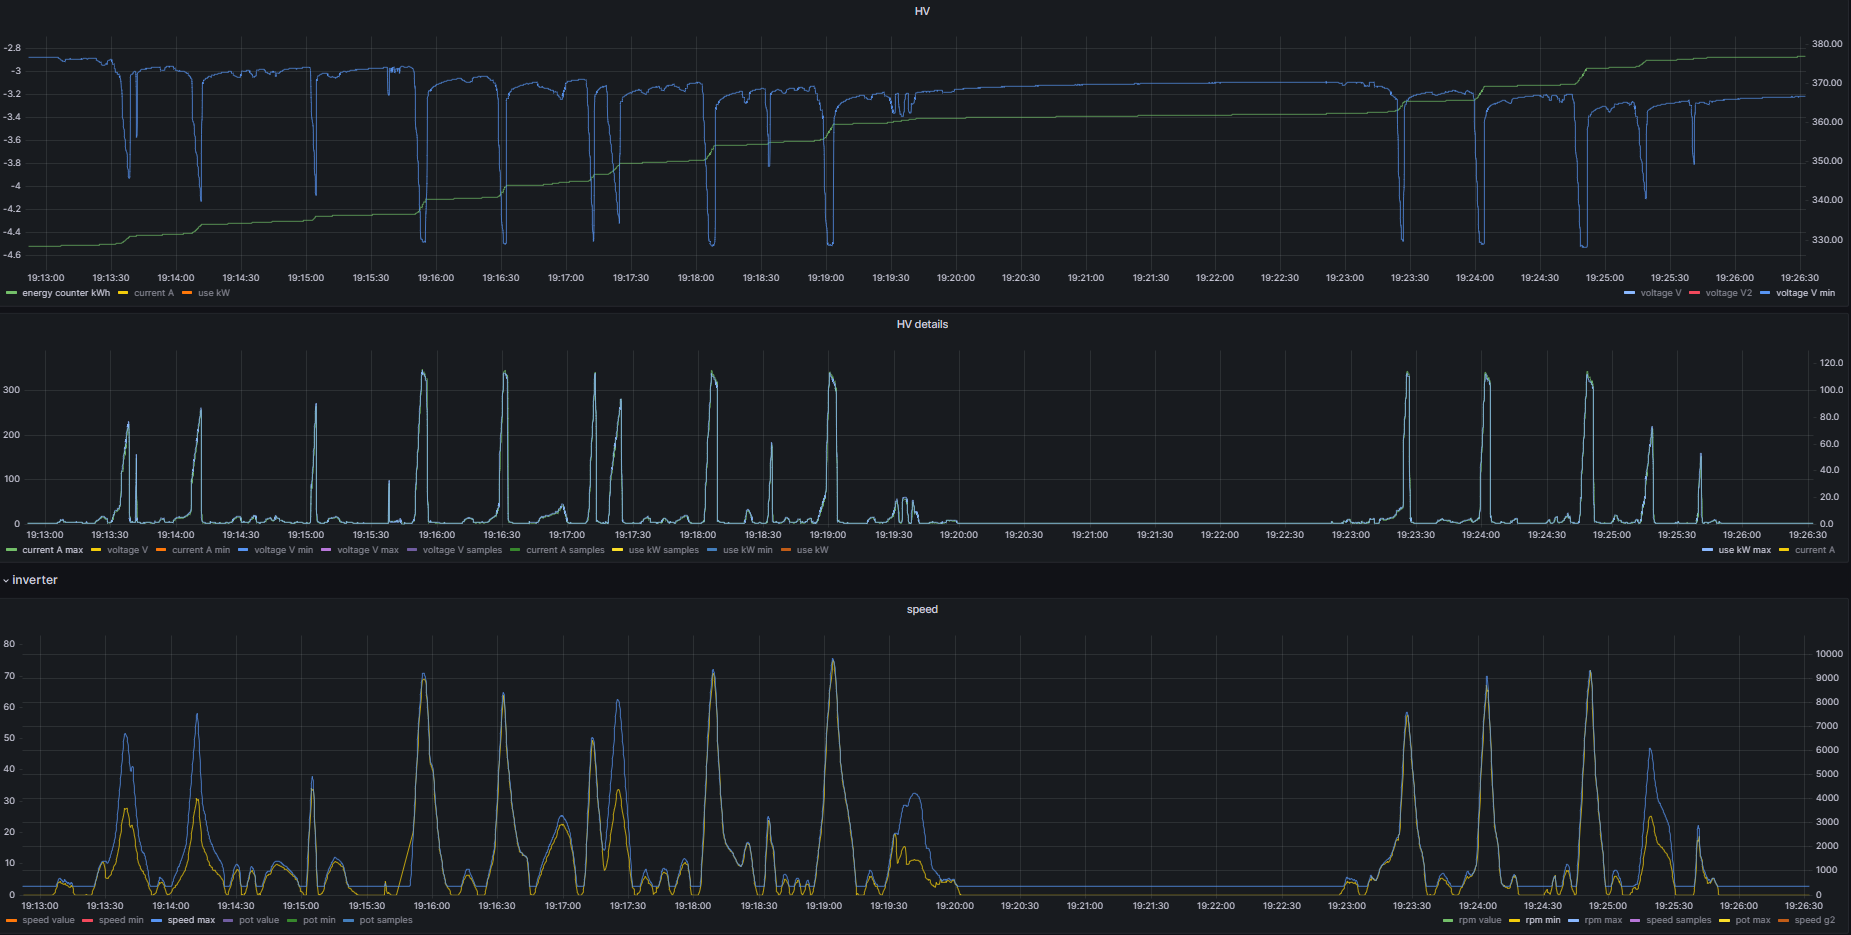
Task: Open the speed panel title menu
Action: [x=922, y=610]
